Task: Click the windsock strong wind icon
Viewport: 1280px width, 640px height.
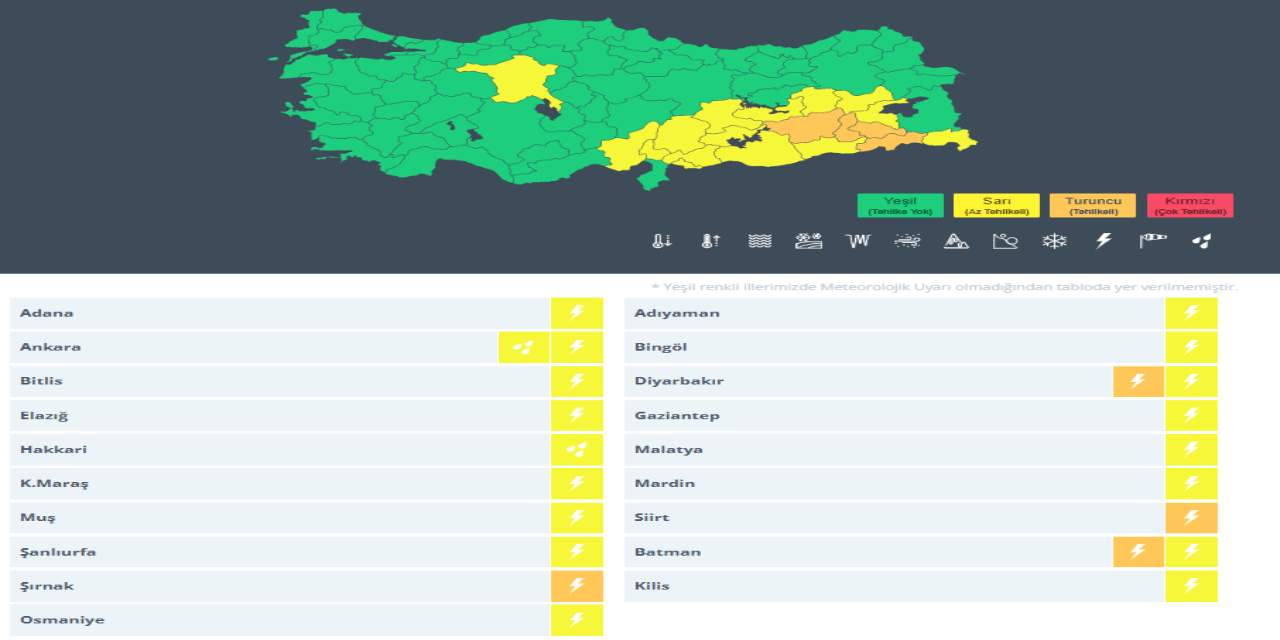Action: 1153,241
